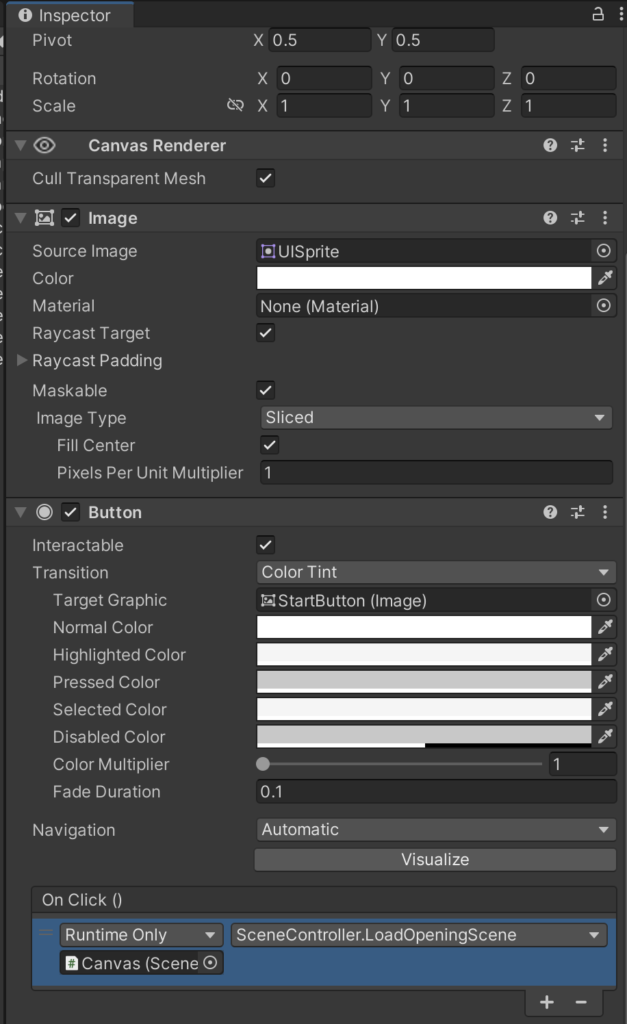This screenshot has height=1024, width=627.
Task: Click the Fade Duration input field
Action: tap(435, 792)
